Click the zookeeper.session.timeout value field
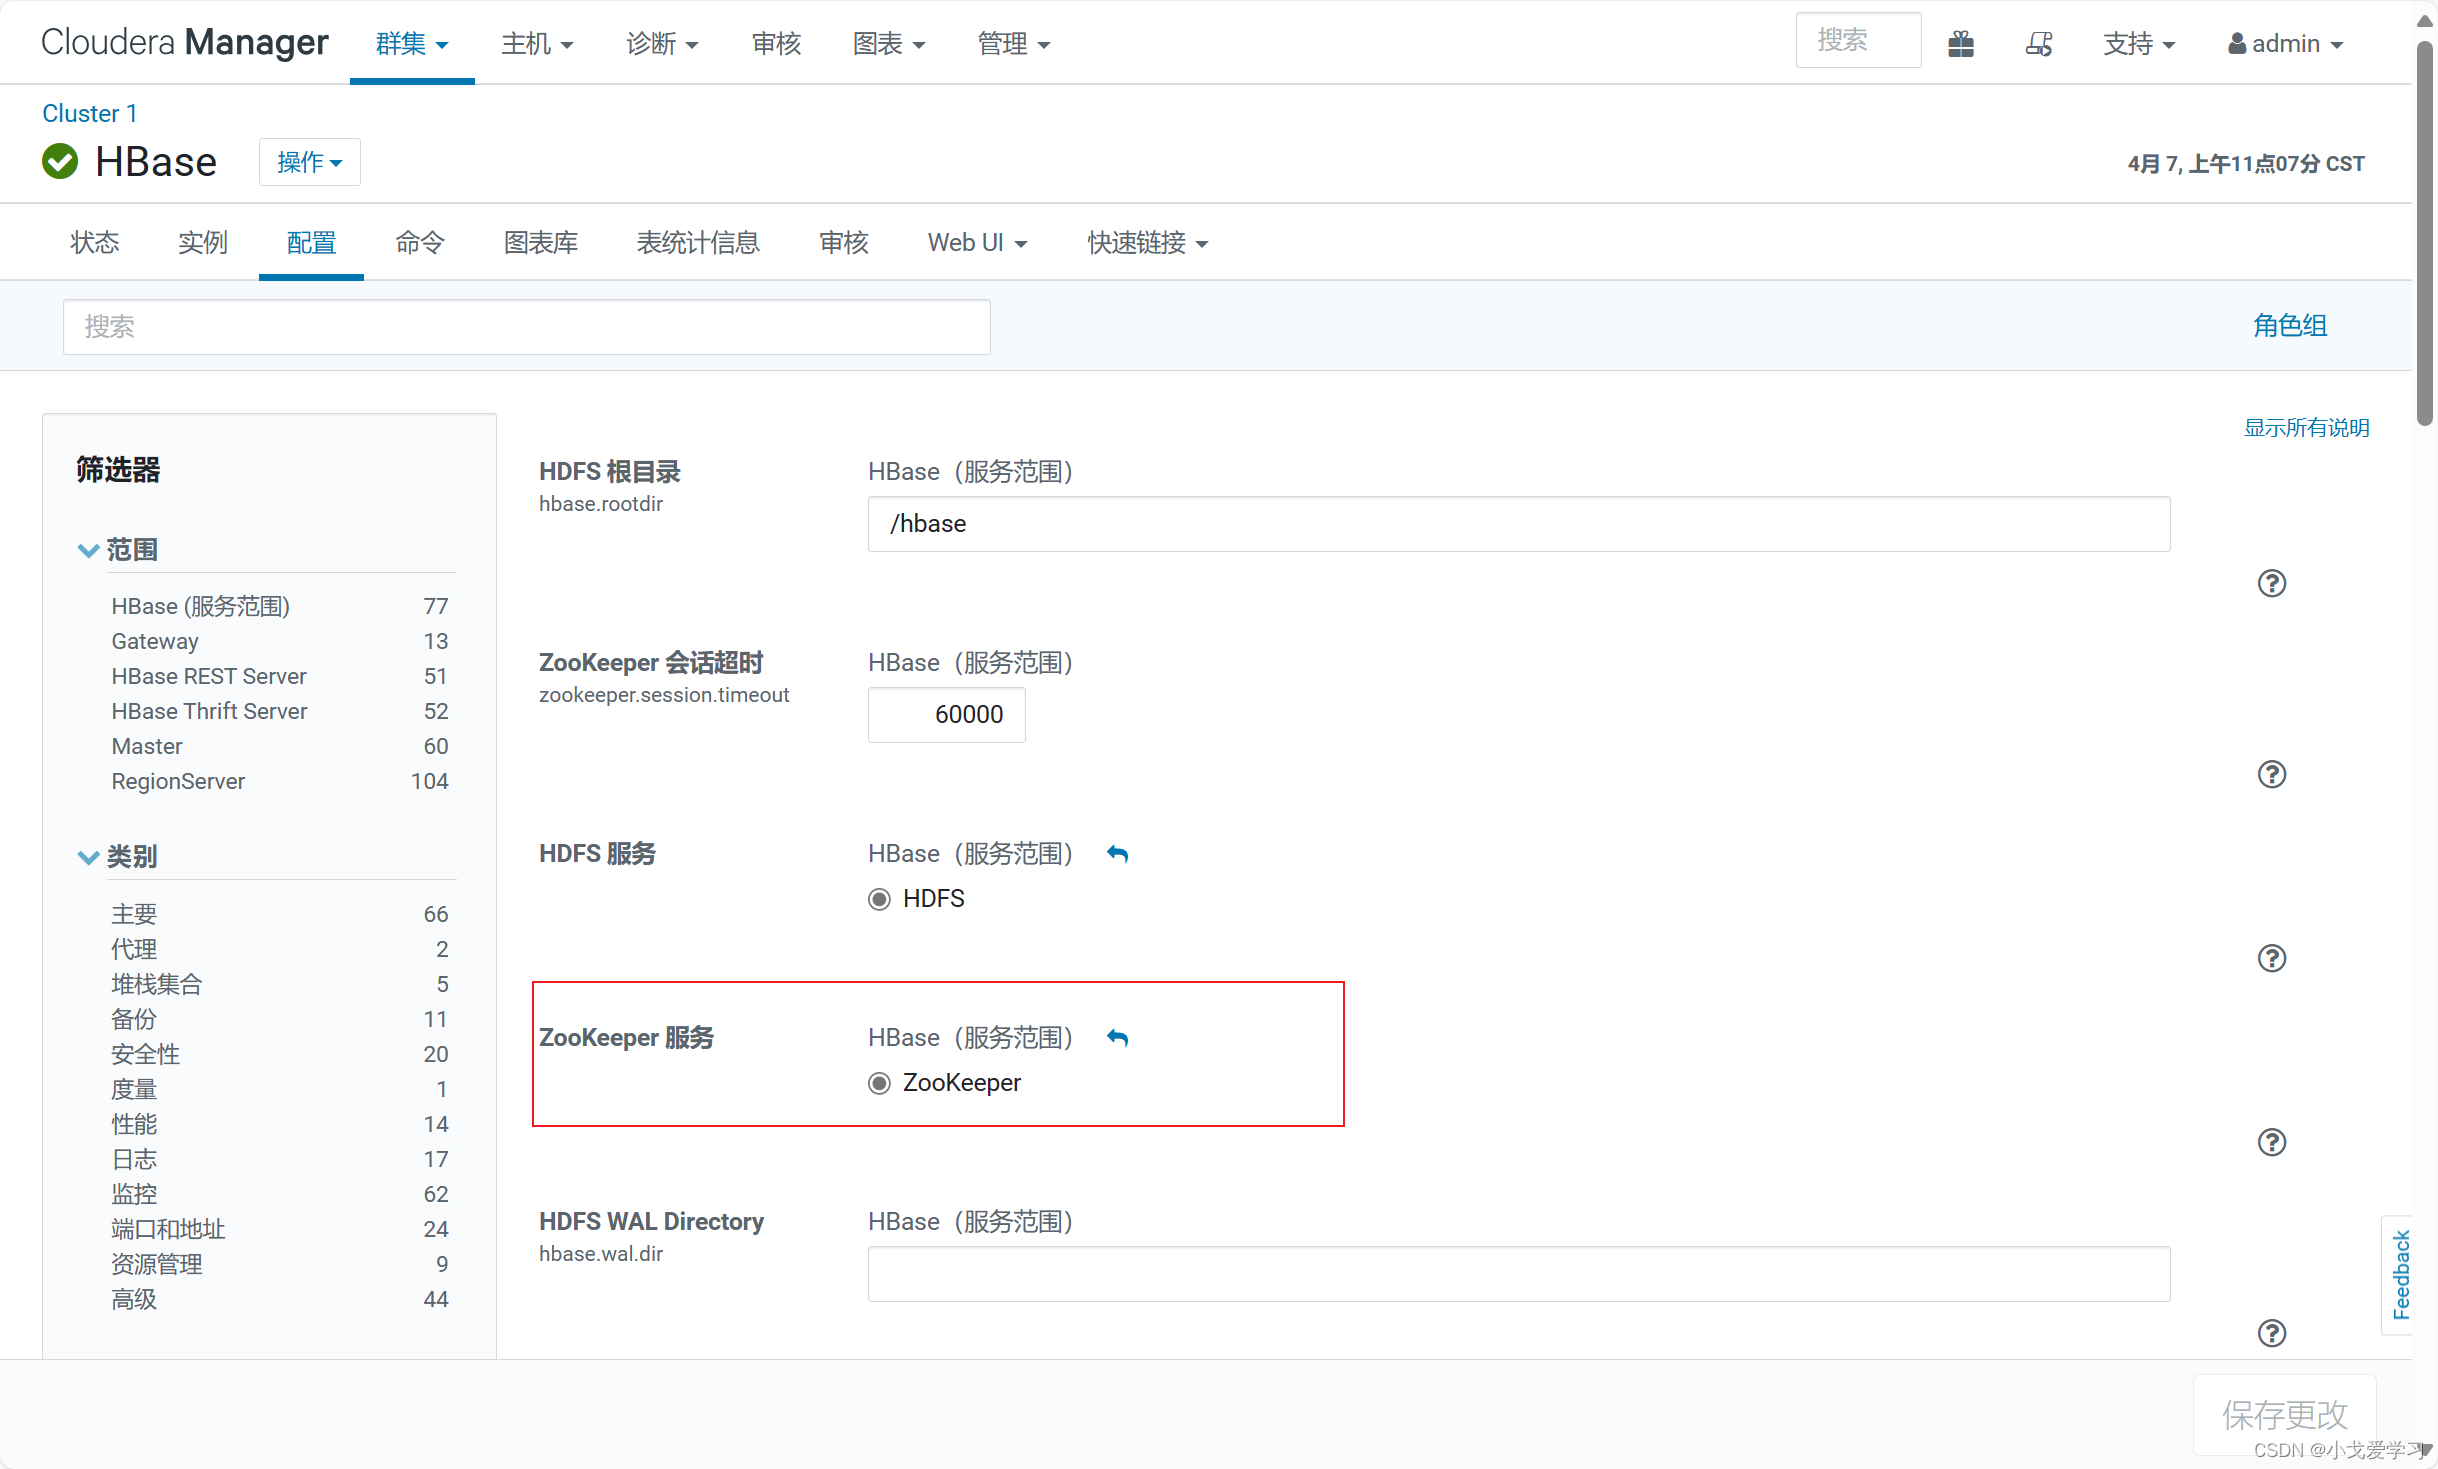This screenshot has height=1469, width=2438. 947,715
